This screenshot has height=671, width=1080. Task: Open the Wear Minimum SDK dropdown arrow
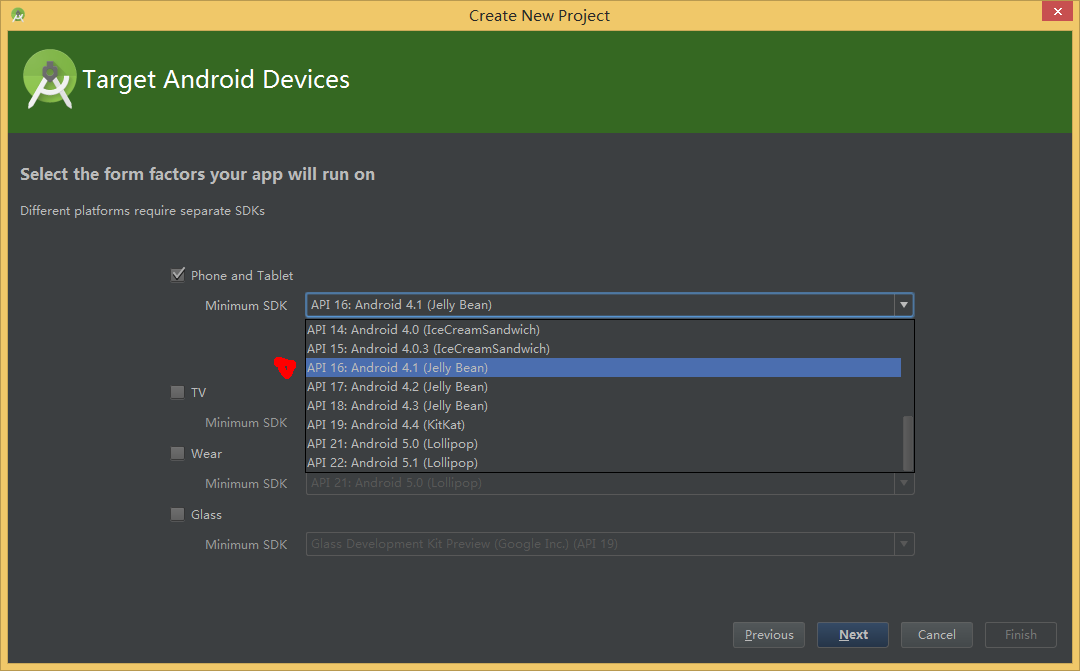[x=904, y=483]
